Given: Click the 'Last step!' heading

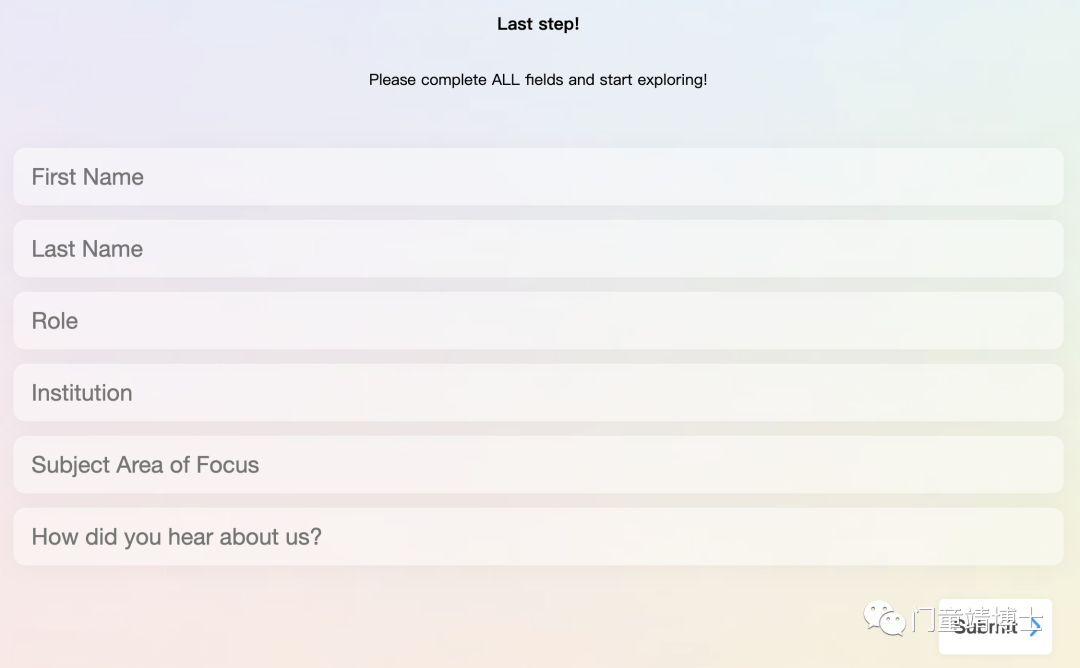Looking at the screenshot, I should [538, 24].
